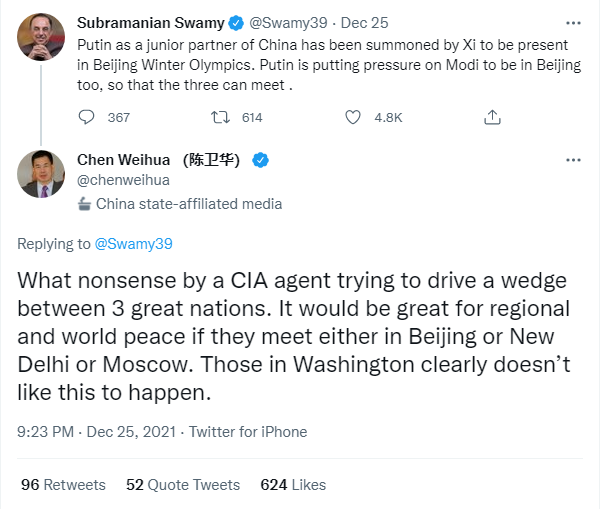601x509 pixels.
Task: Click the Twitter for iPhone source link
Action: coord(246,432)
